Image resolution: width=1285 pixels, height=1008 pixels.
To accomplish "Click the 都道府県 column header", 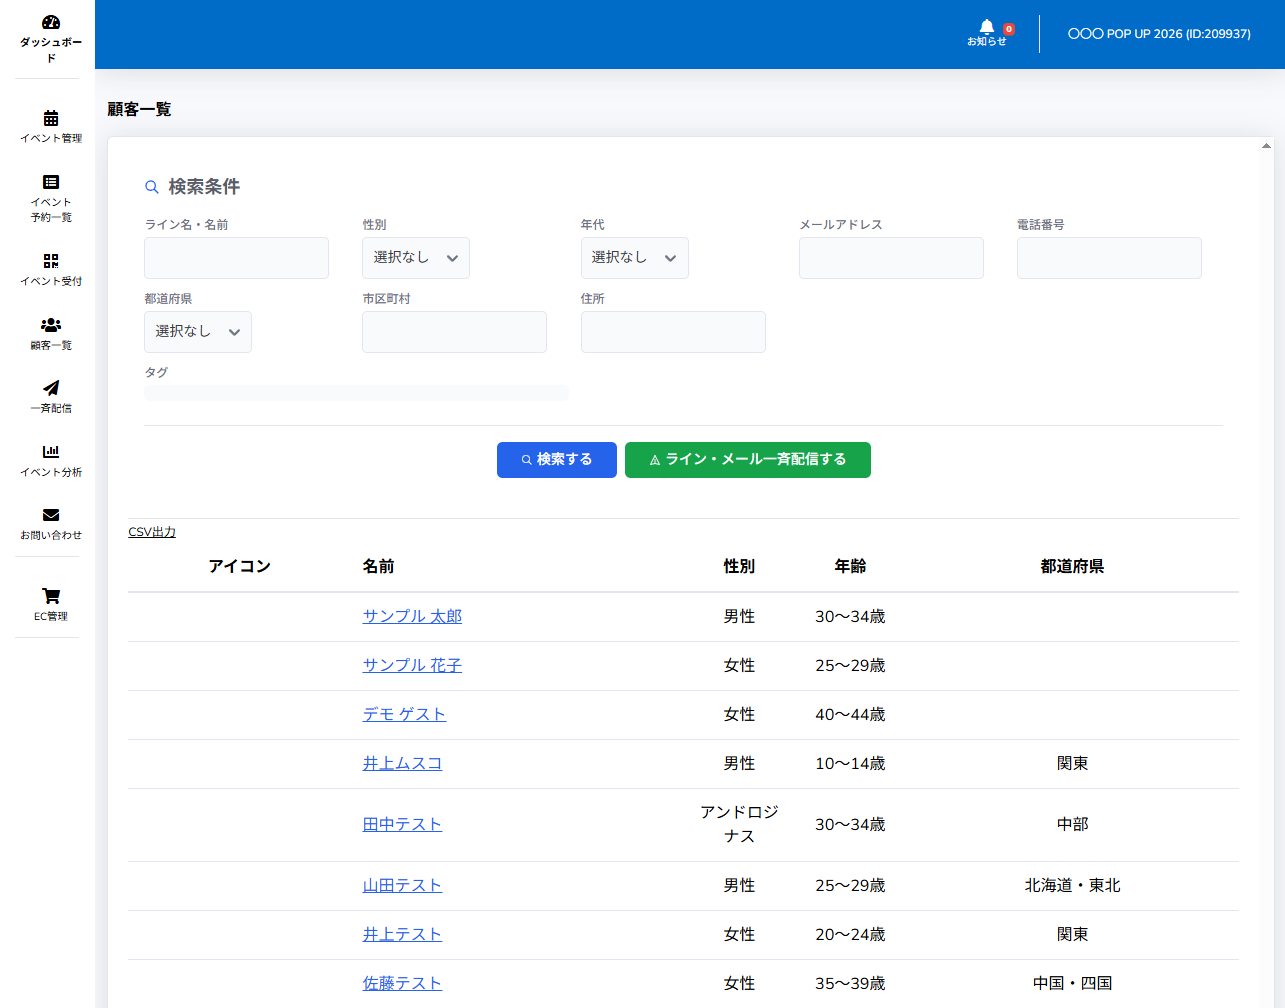I will click(1072, 566).
